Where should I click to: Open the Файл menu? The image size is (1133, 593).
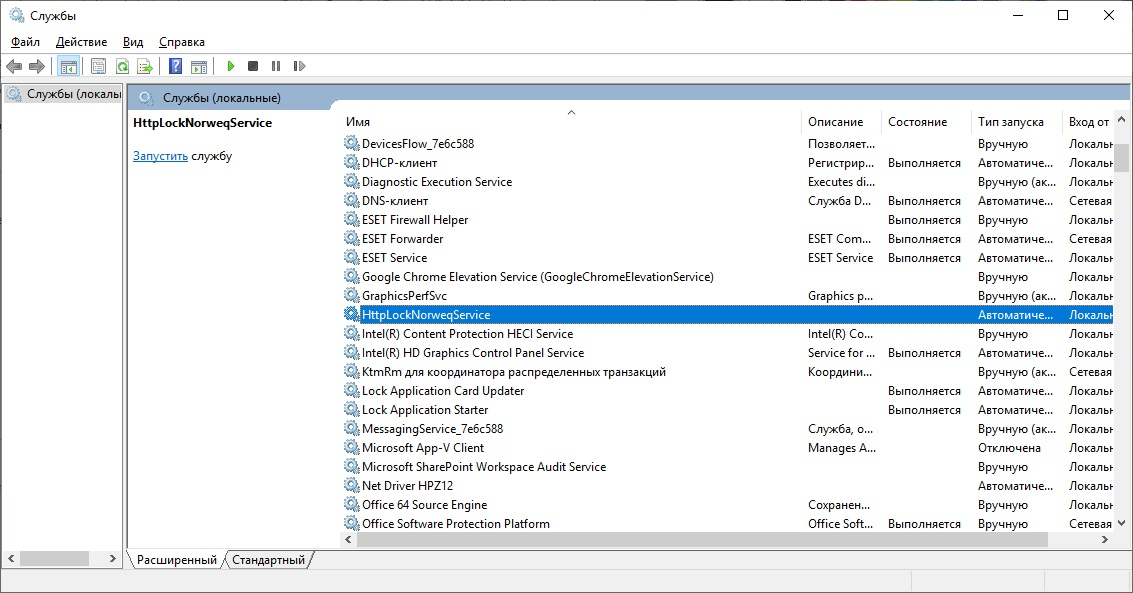[25, 42]
